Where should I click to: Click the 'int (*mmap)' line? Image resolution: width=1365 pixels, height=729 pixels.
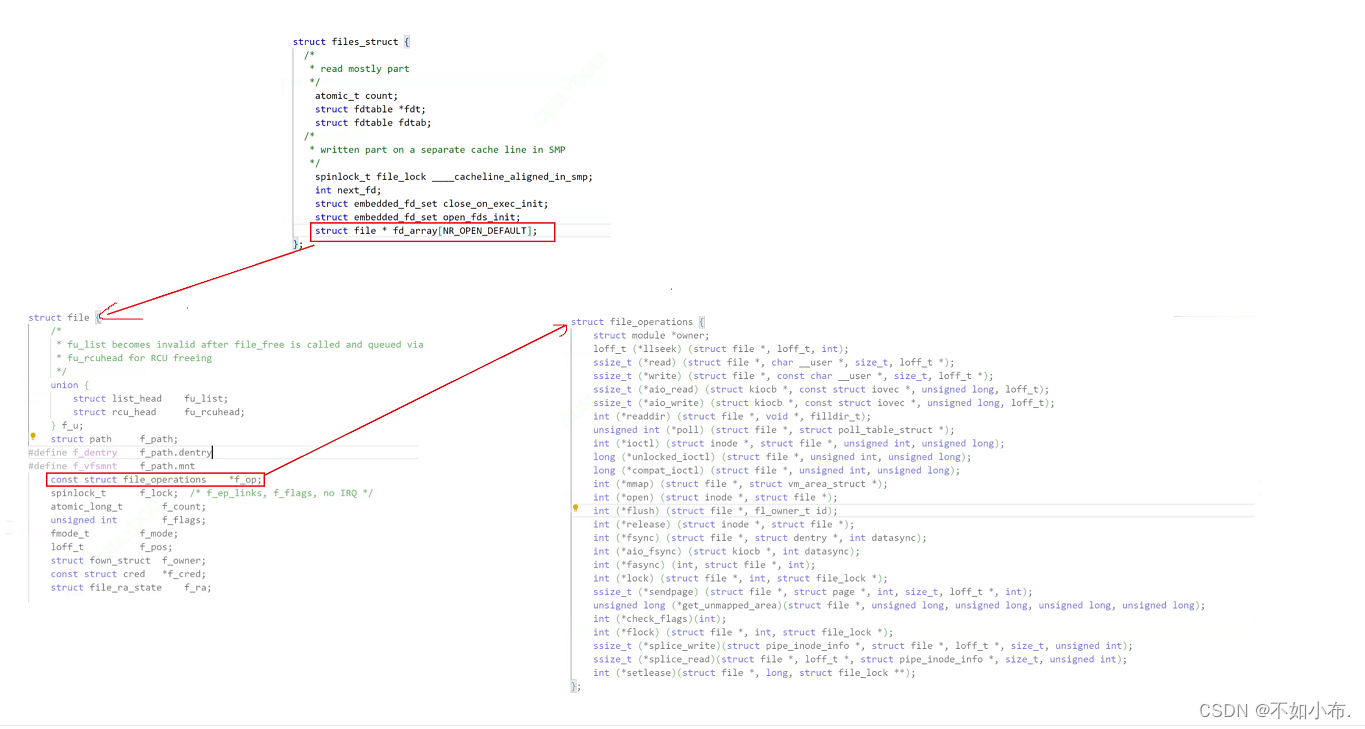click(x=740, y=484)
